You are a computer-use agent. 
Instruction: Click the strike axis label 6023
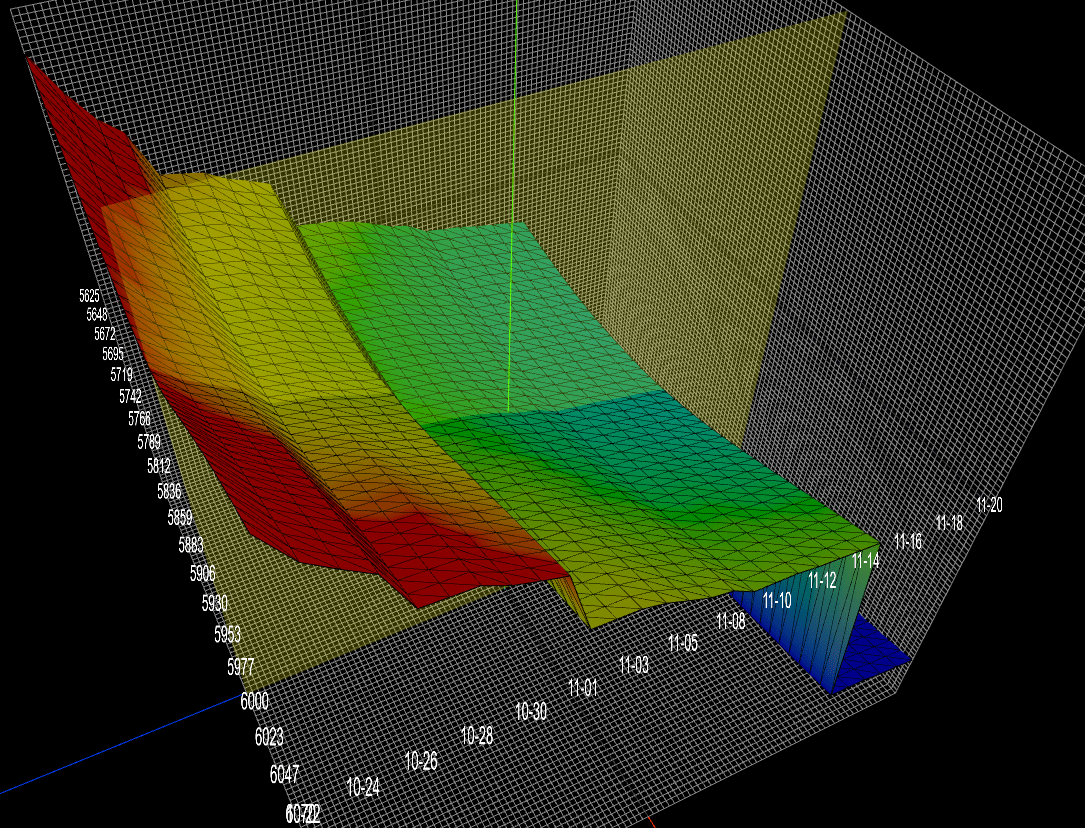[x=269, y=737]
